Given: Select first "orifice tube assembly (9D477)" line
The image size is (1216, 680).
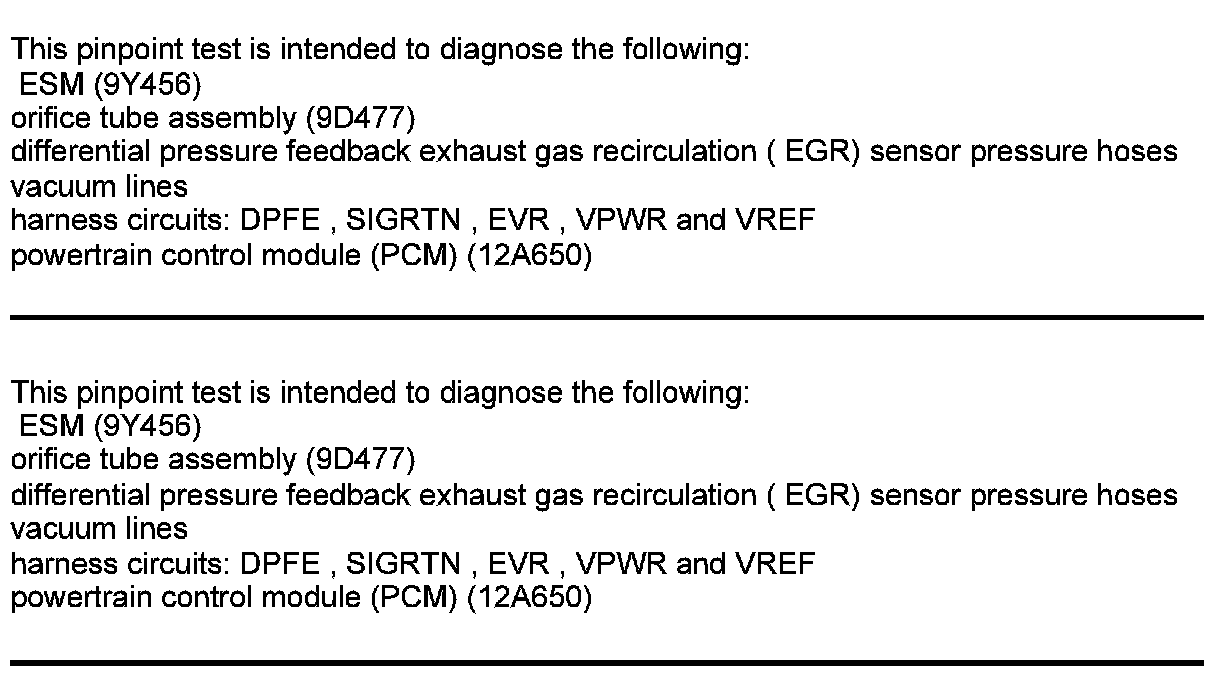Looking at the screenshot, I should coord(212,118).
